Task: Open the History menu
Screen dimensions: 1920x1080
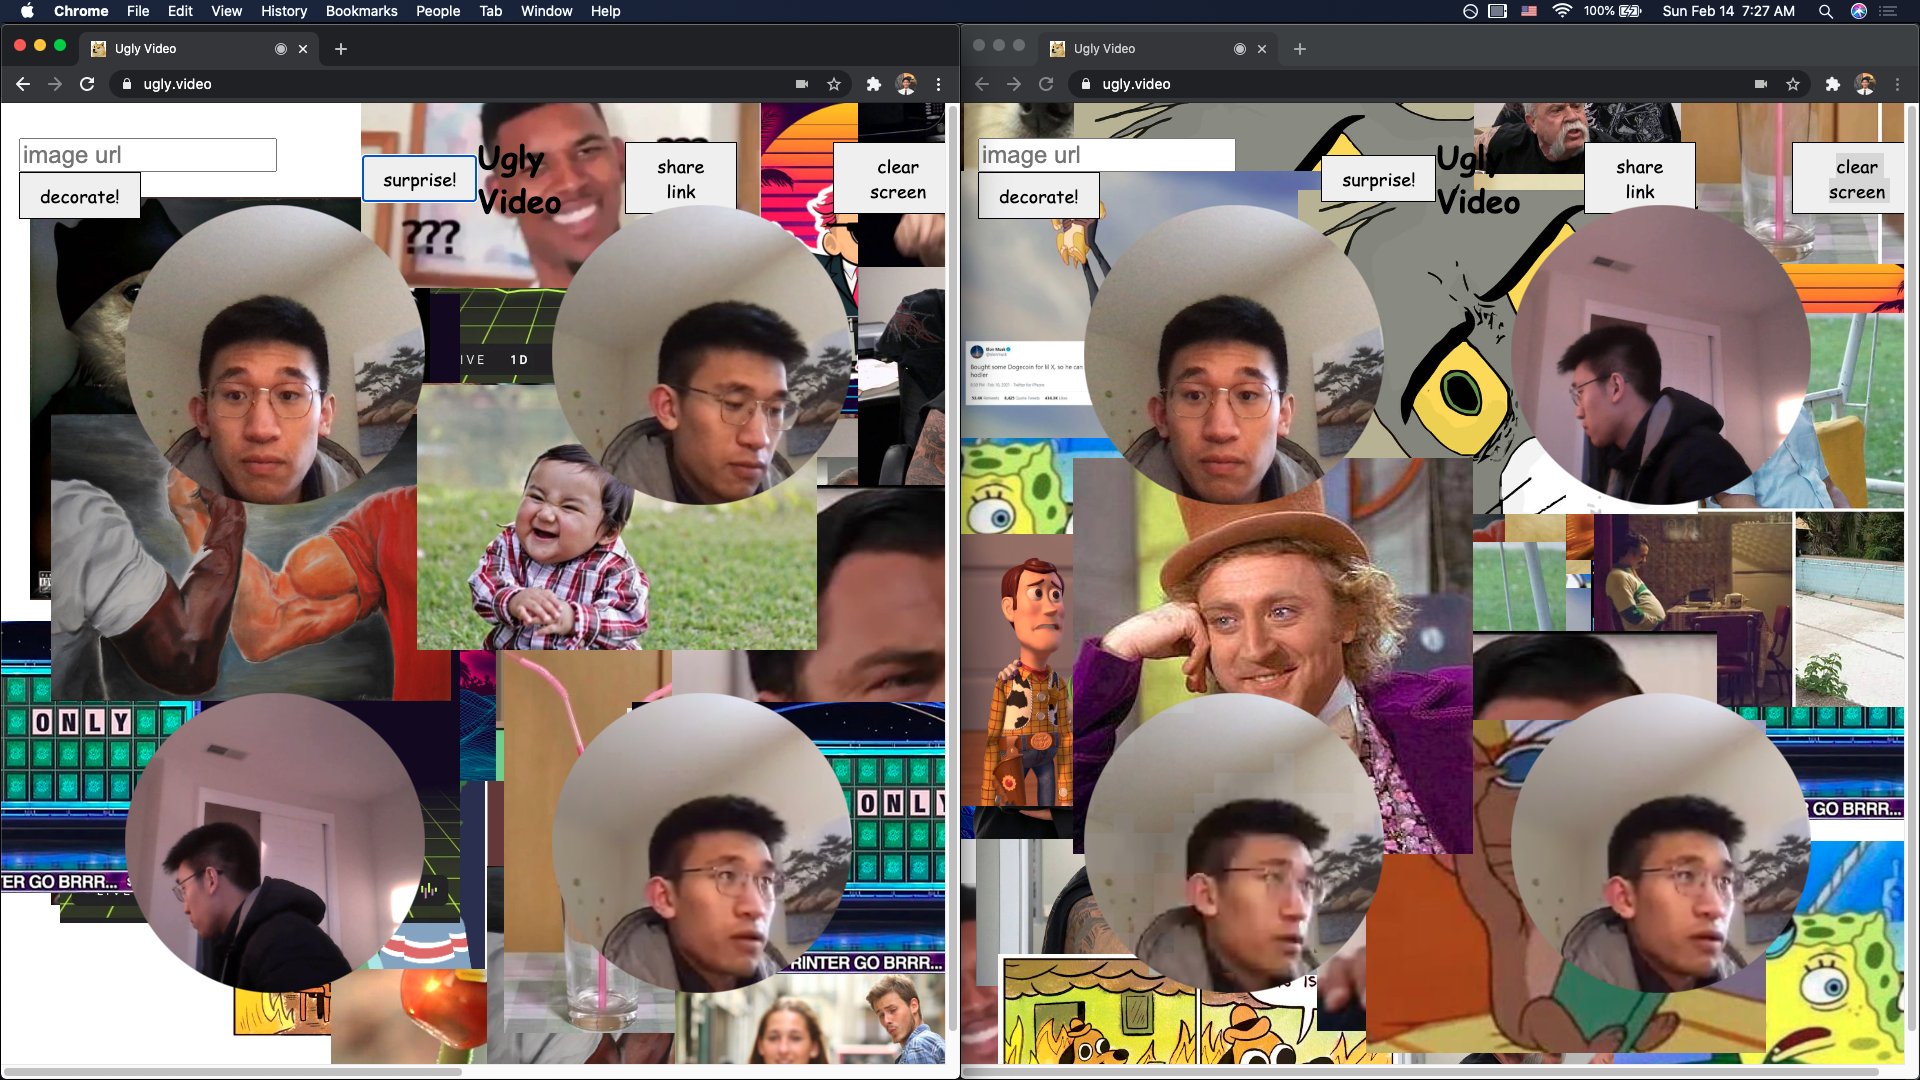Action: [283, 11]
